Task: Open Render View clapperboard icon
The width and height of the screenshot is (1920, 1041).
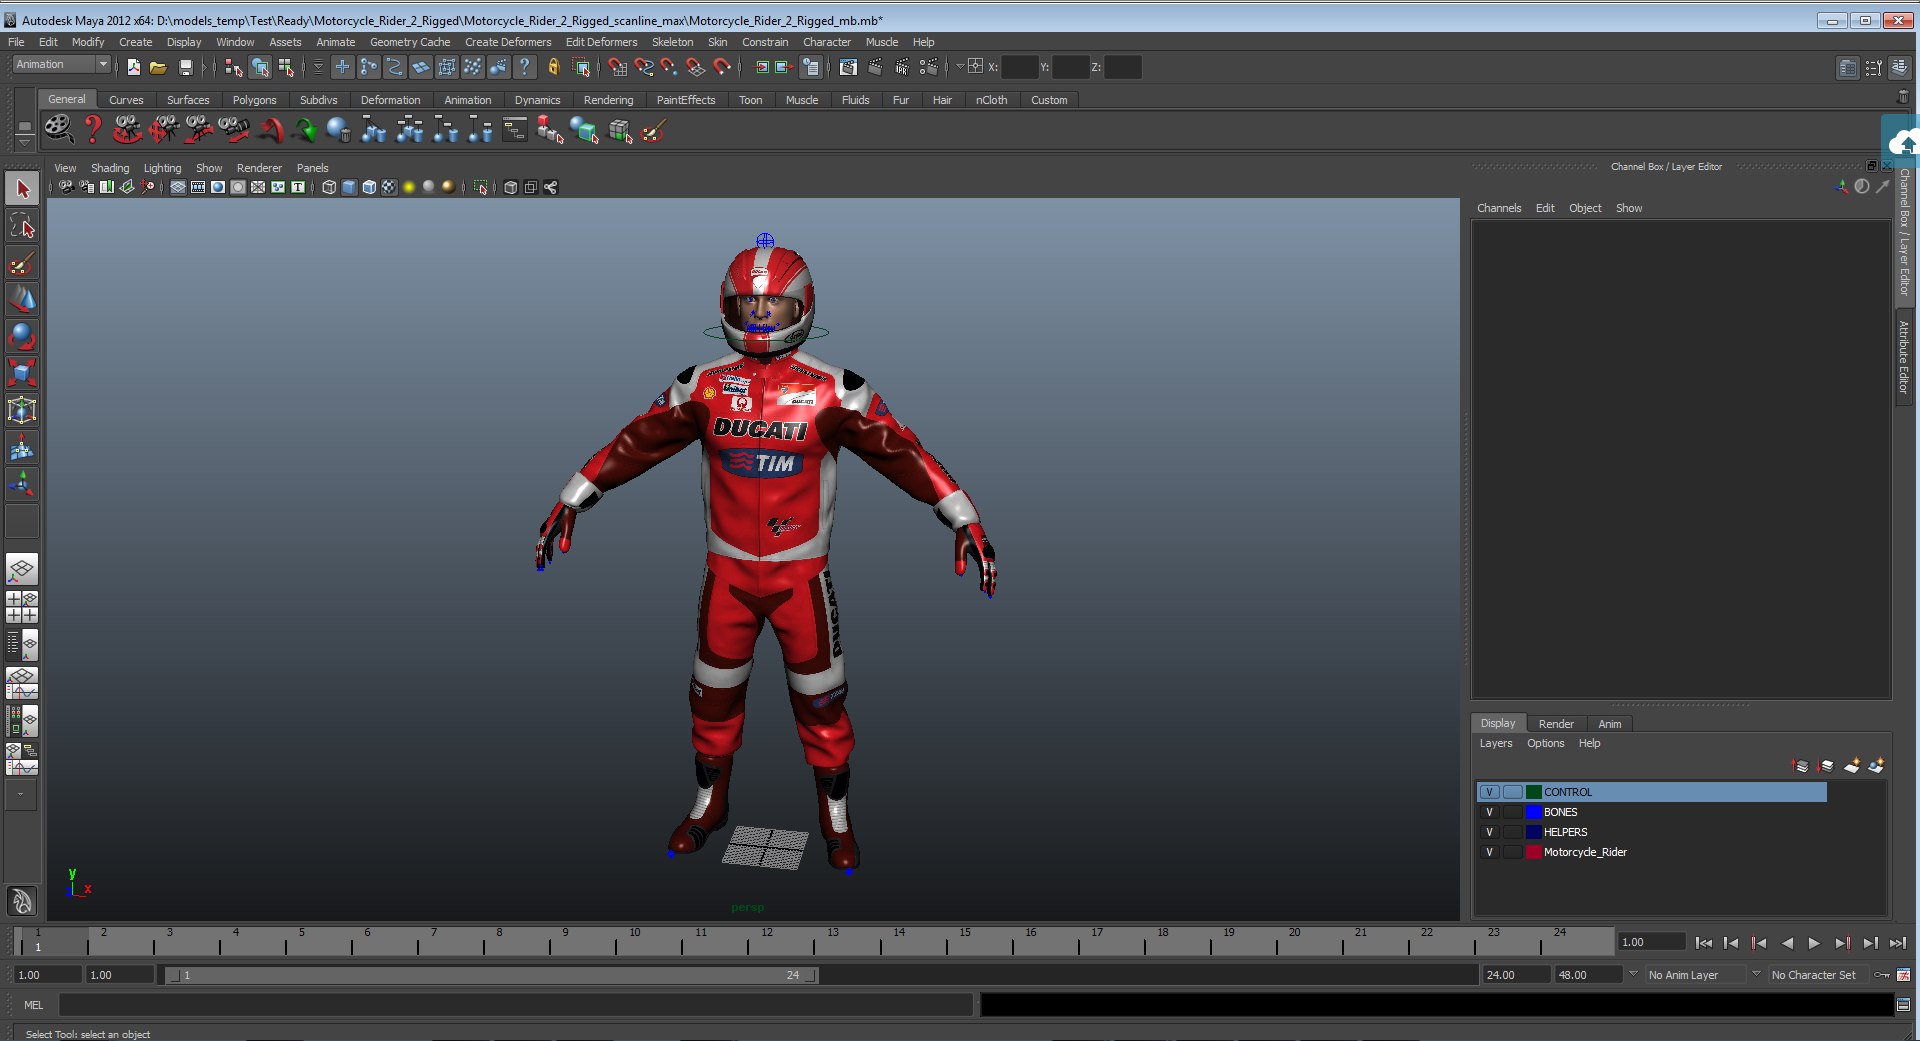Action: coord(848,67)
